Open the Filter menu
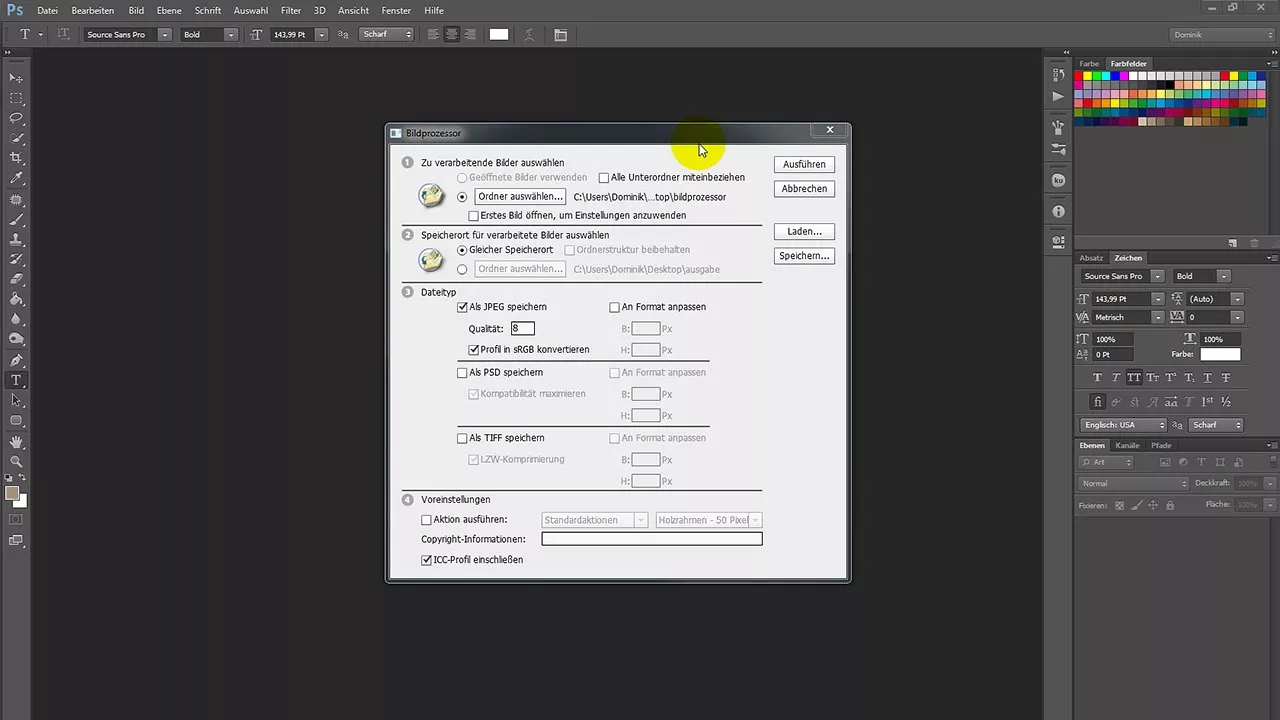The image size is (1280, 720). tap(290, 10)
